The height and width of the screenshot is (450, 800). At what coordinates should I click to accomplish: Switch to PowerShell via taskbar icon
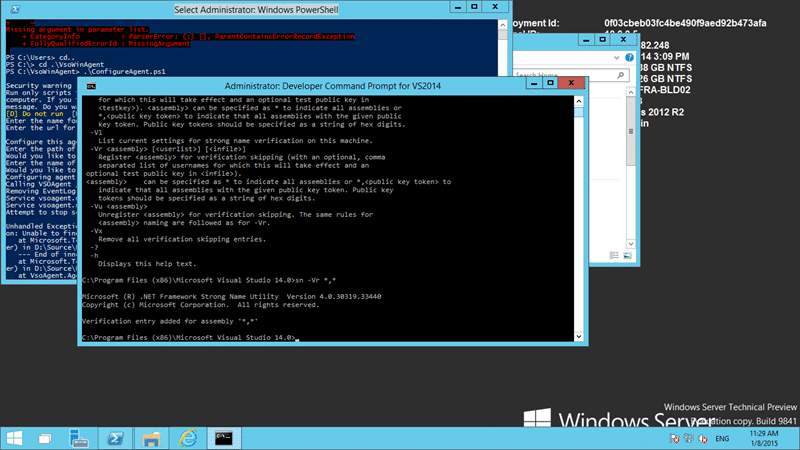(115, 438)
